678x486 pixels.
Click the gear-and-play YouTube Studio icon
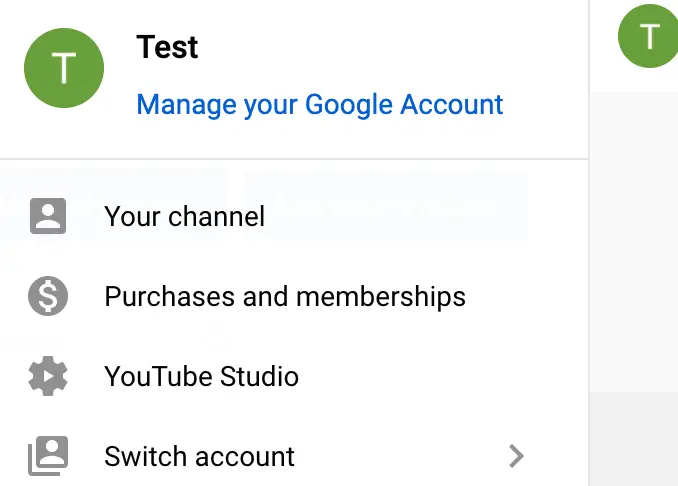(47, 377)
